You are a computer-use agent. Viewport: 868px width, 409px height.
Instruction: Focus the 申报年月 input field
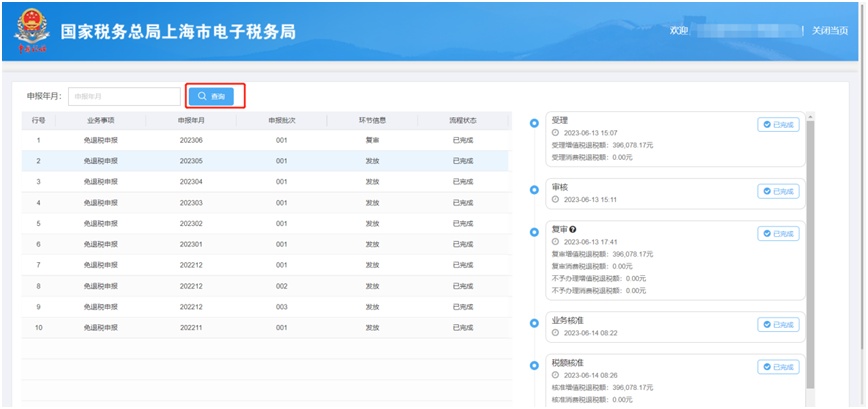[x=124, y=96]
